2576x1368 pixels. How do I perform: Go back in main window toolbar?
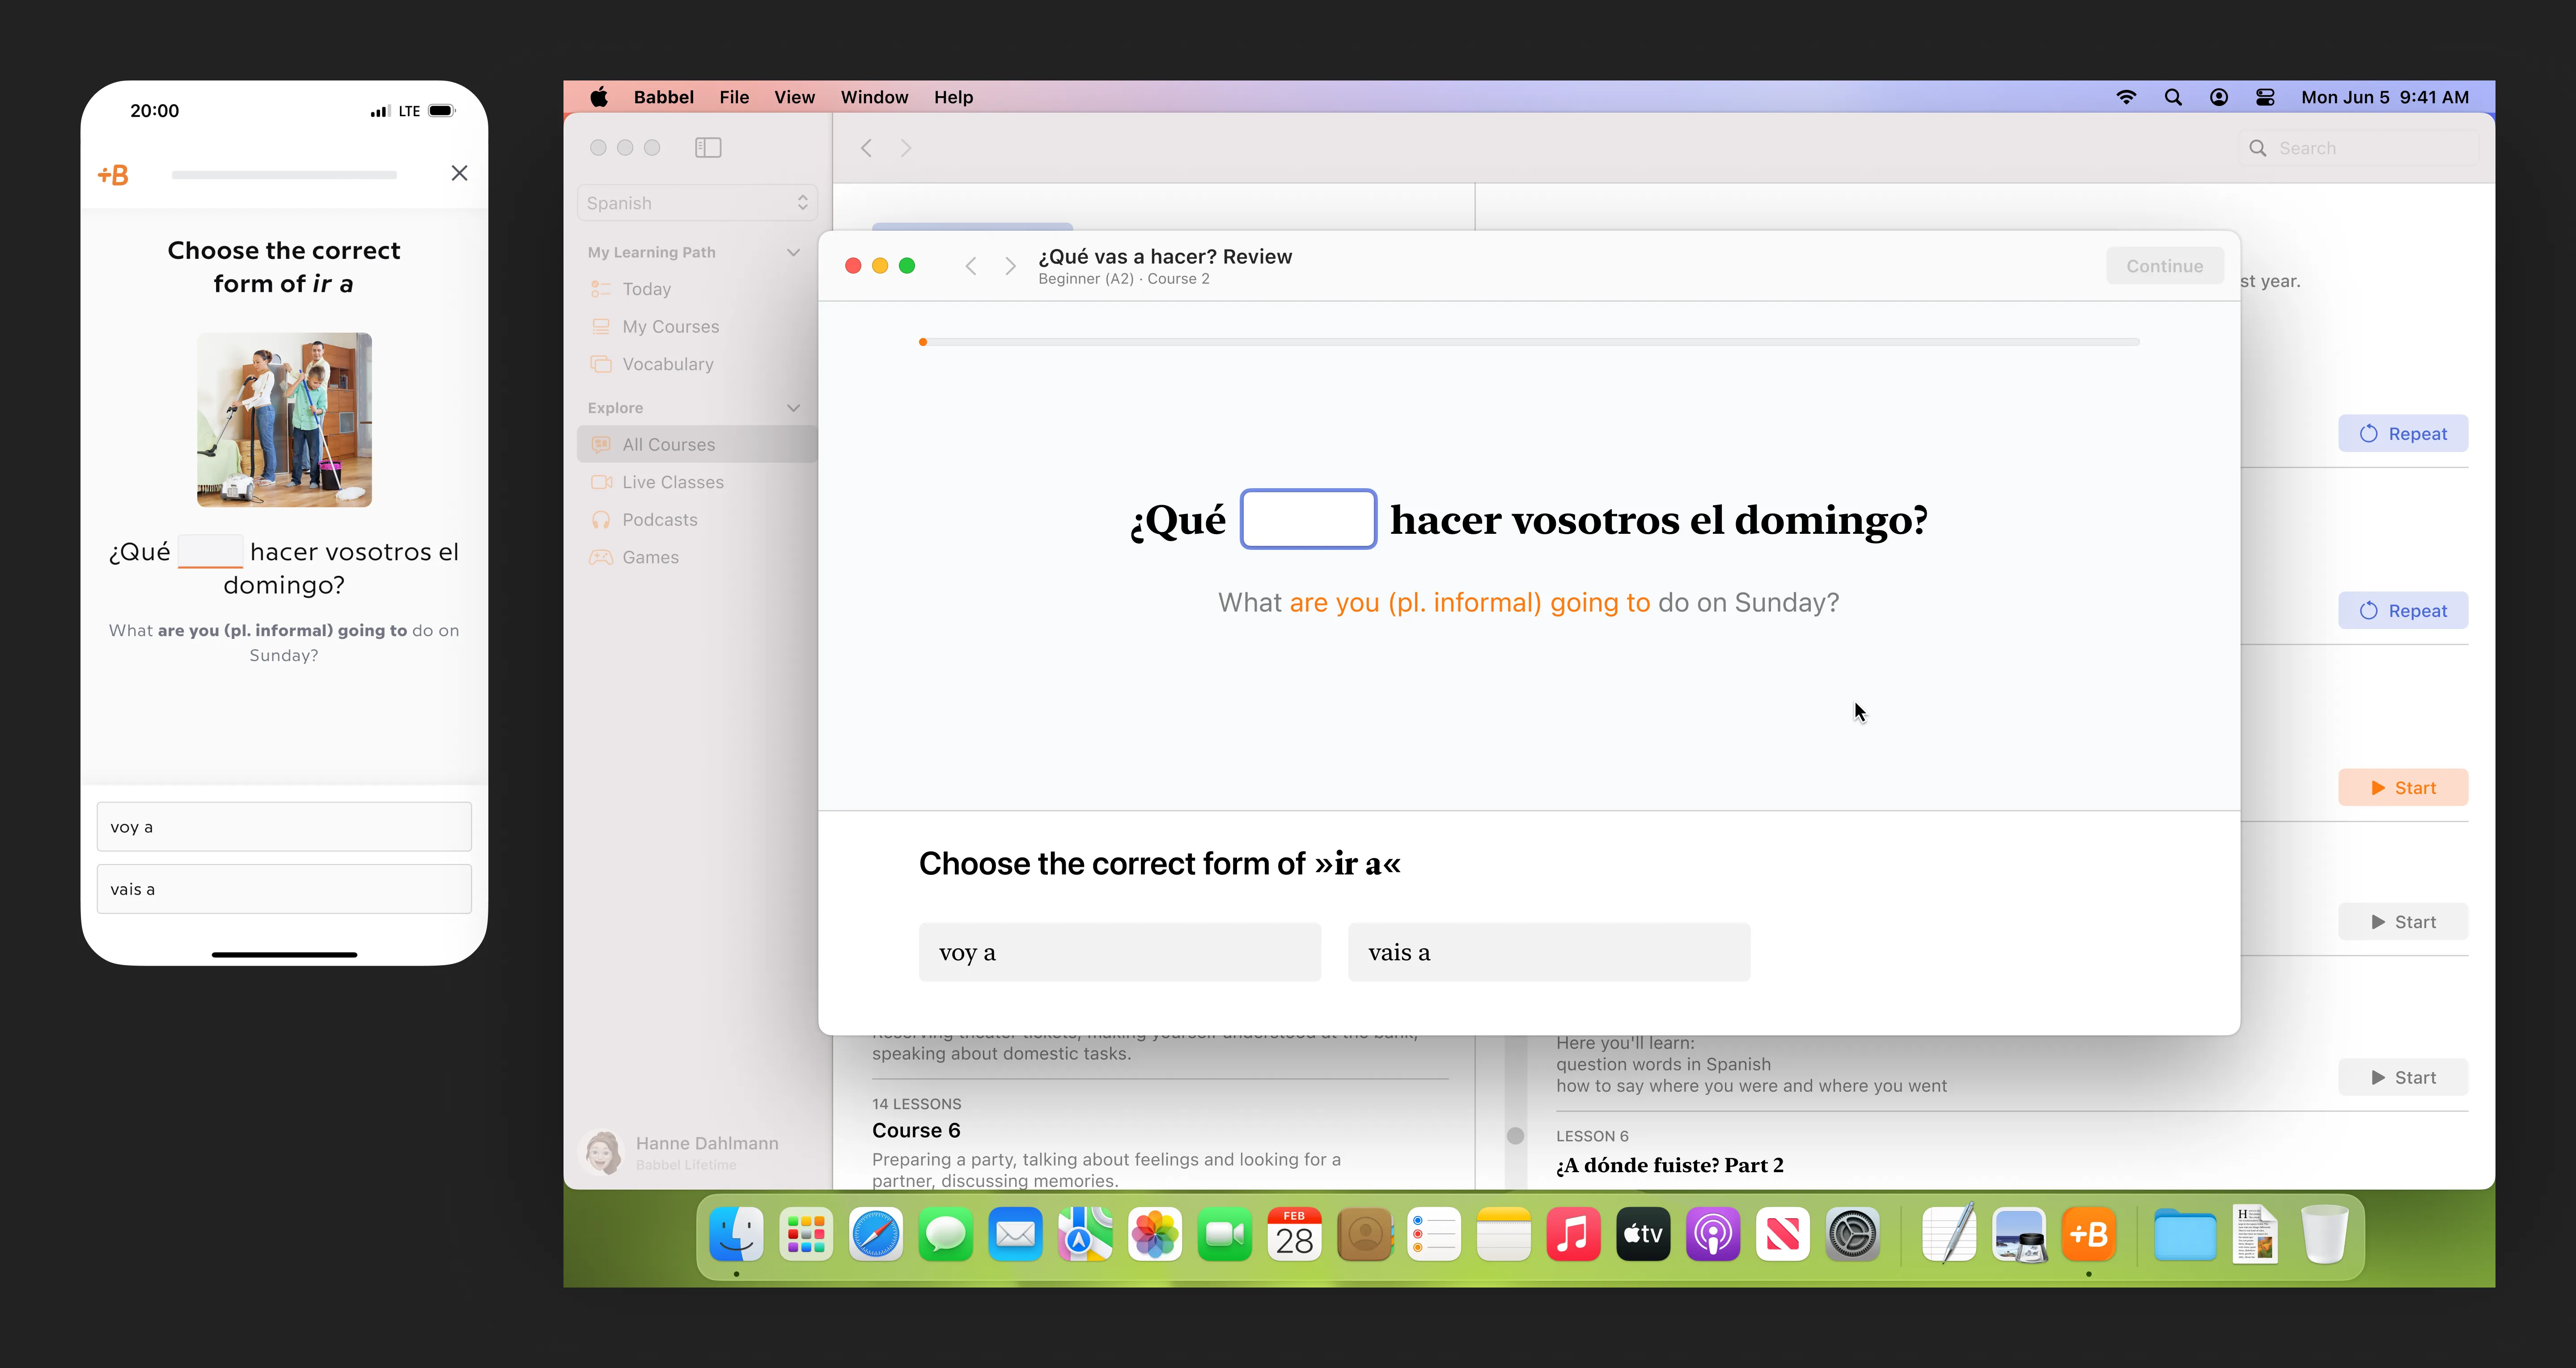click(867, 148)
